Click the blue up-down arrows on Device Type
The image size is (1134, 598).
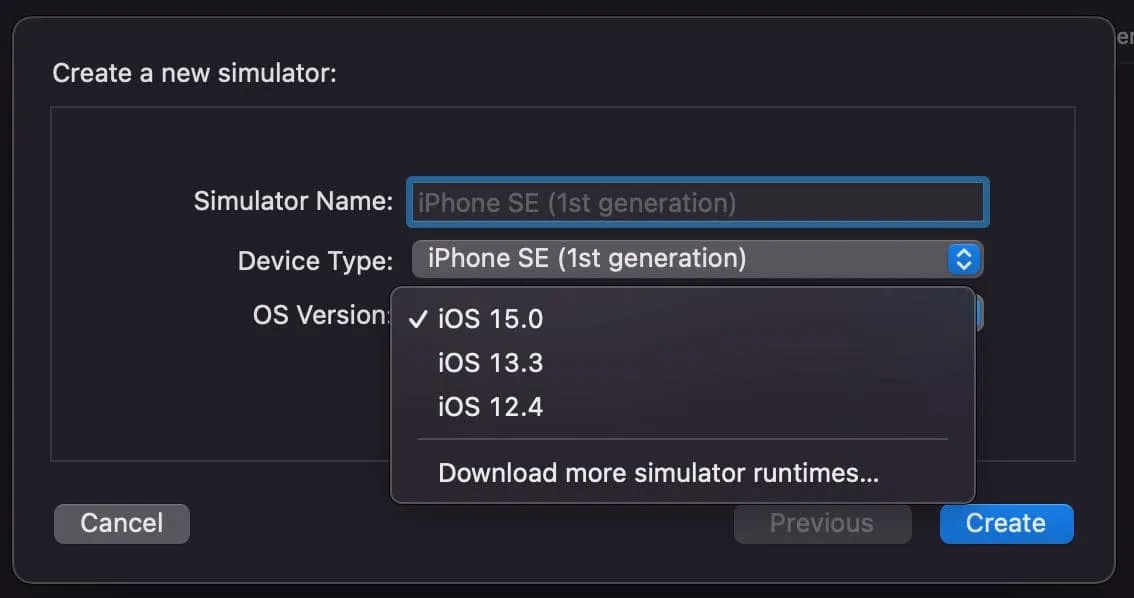click(x=964, y=260)
